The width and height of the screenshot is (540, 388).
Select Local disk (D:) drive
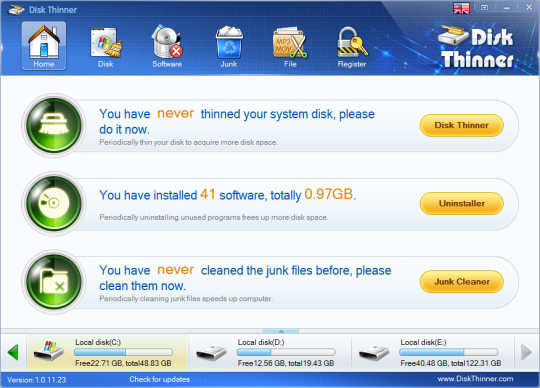270,353
